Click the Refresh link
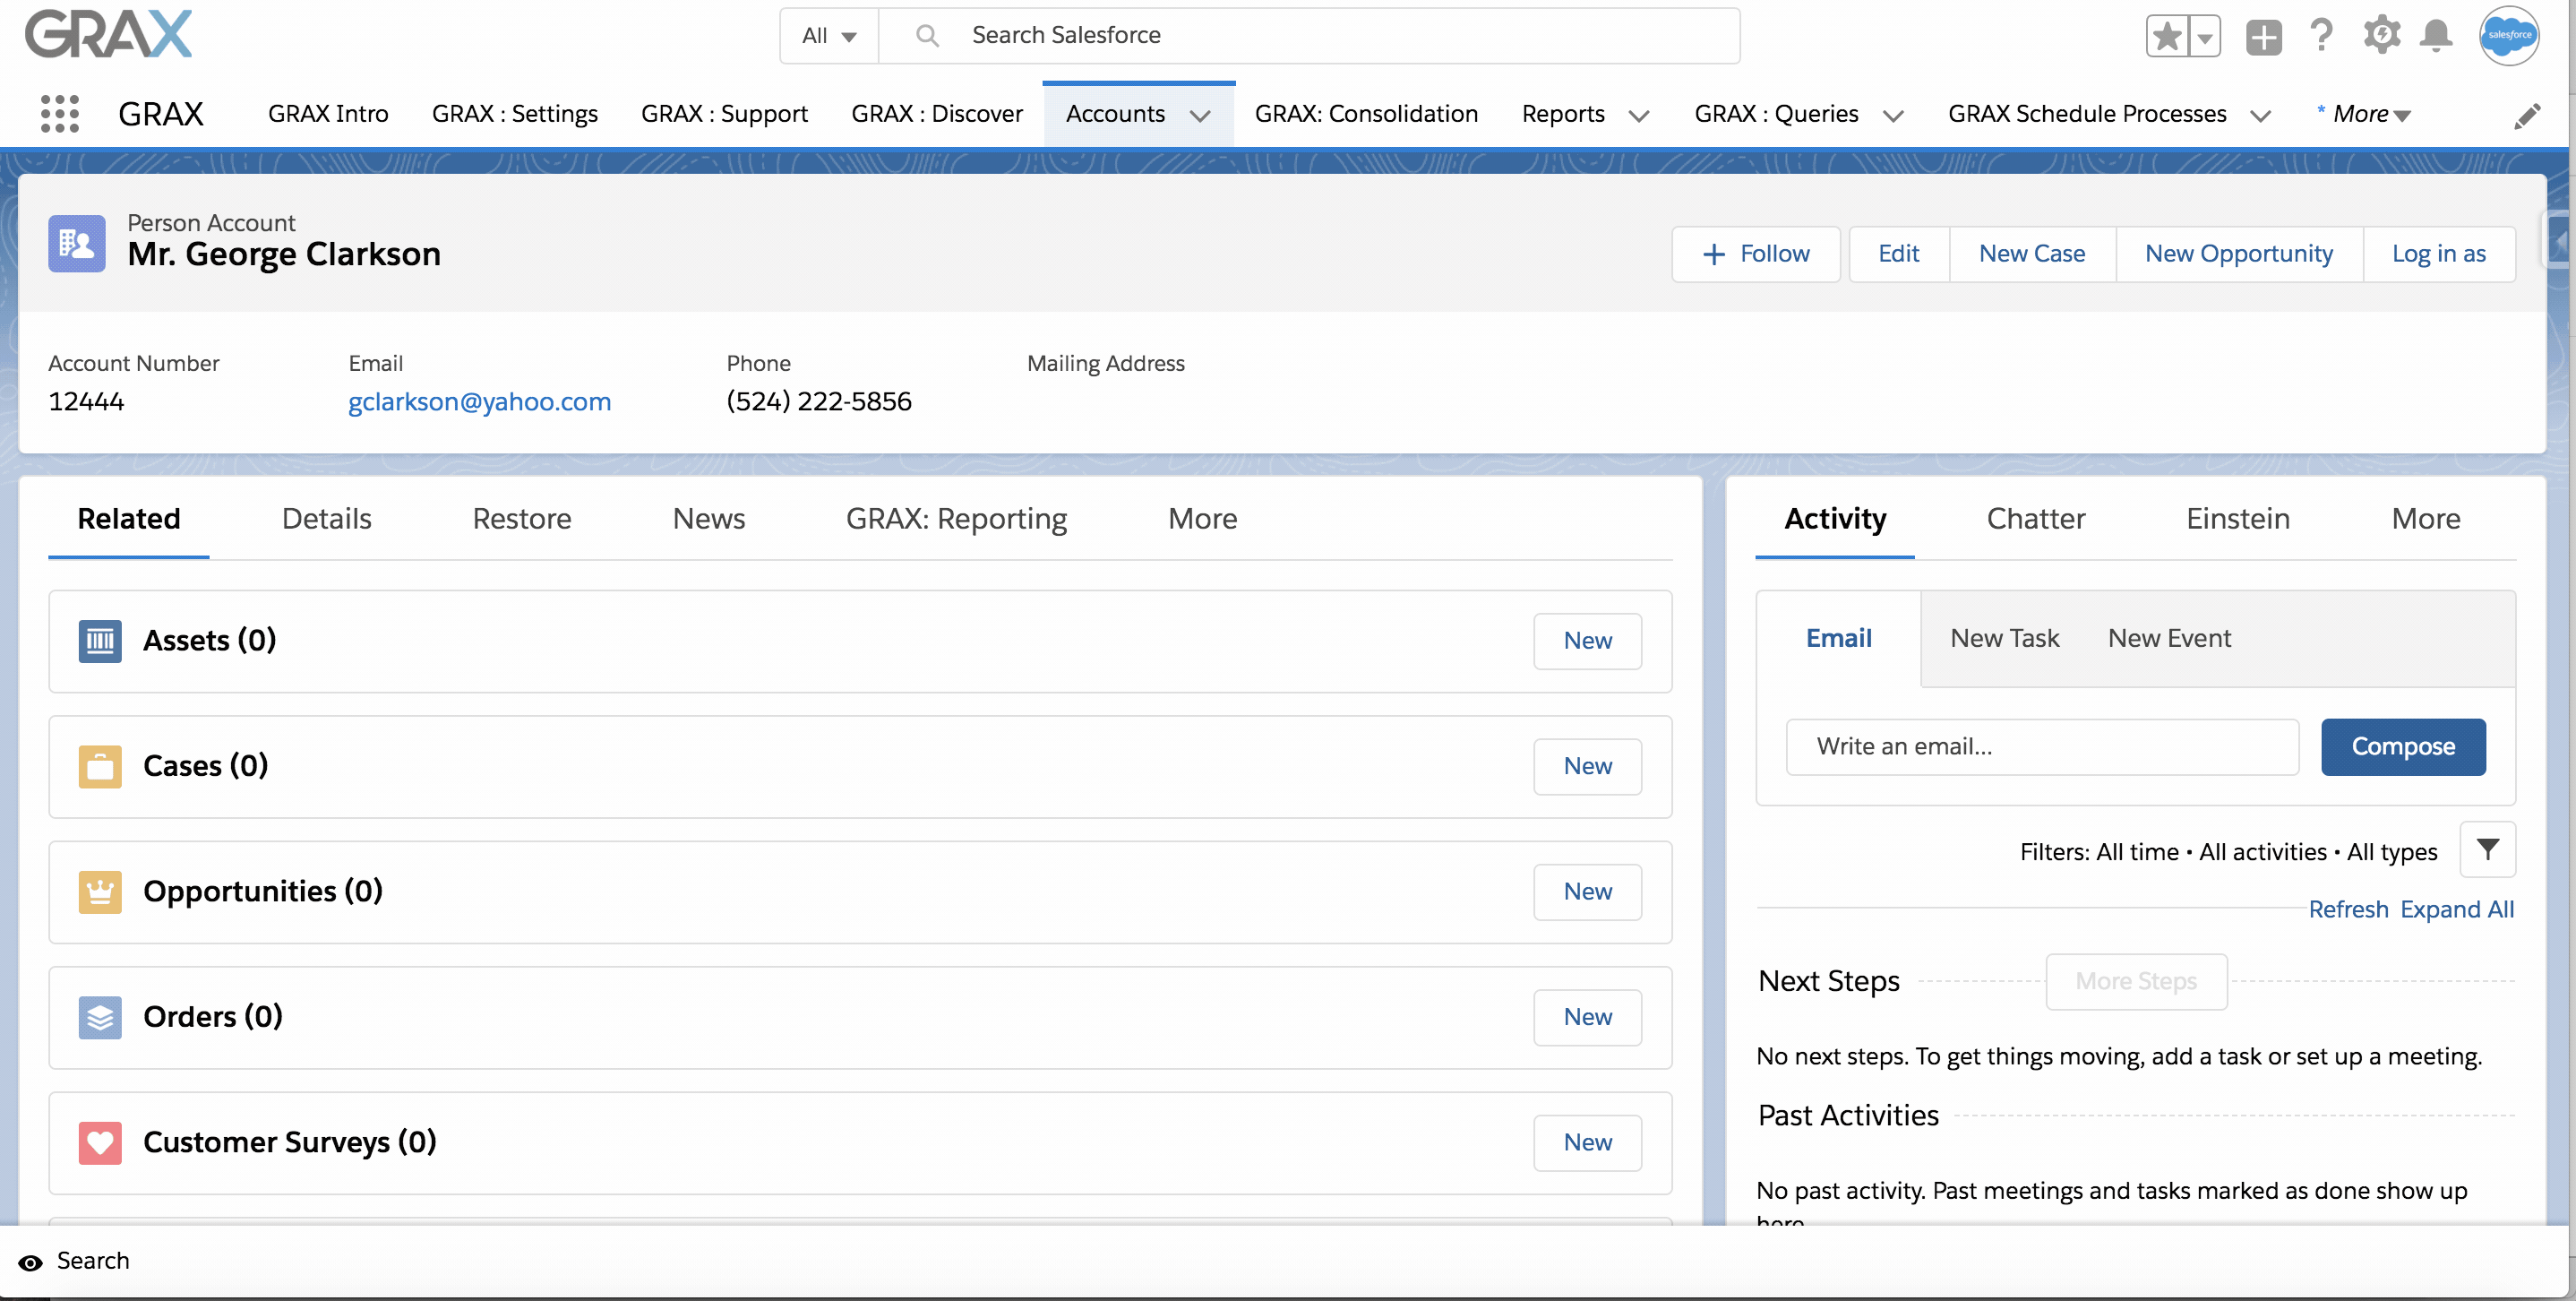2576x1301 pixels. 2348,910
